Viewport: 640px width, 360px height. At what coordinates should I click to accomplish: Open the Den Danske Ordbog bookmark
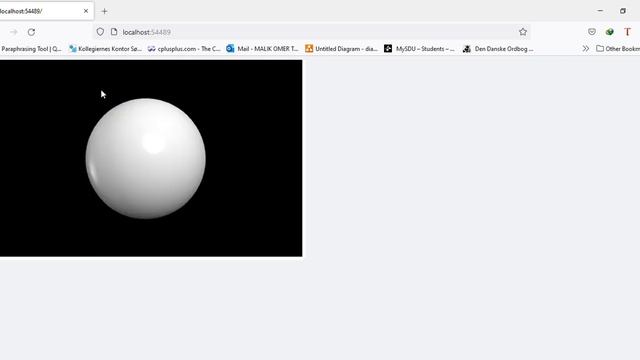click(498, 49)
